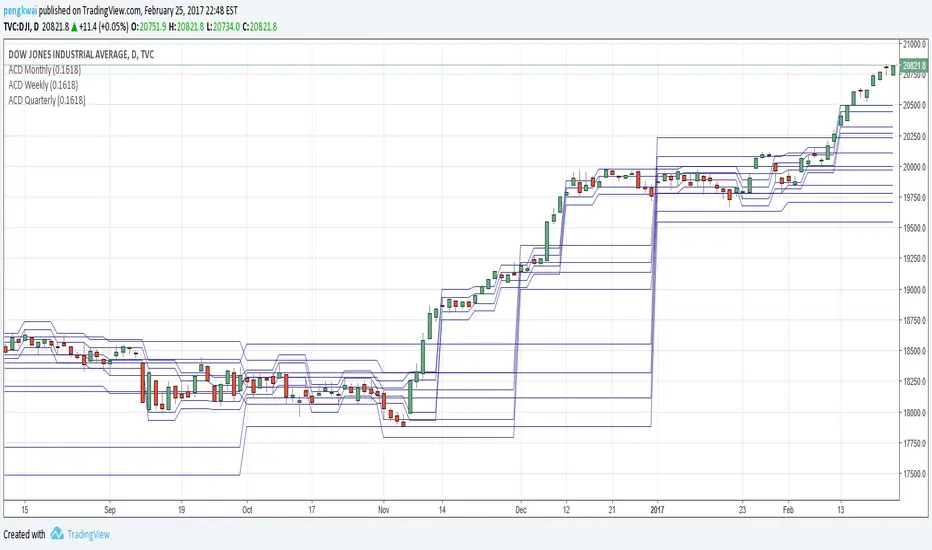
Task: Click the 18750.0 price axis label
Action: click(x=914, y=320)
